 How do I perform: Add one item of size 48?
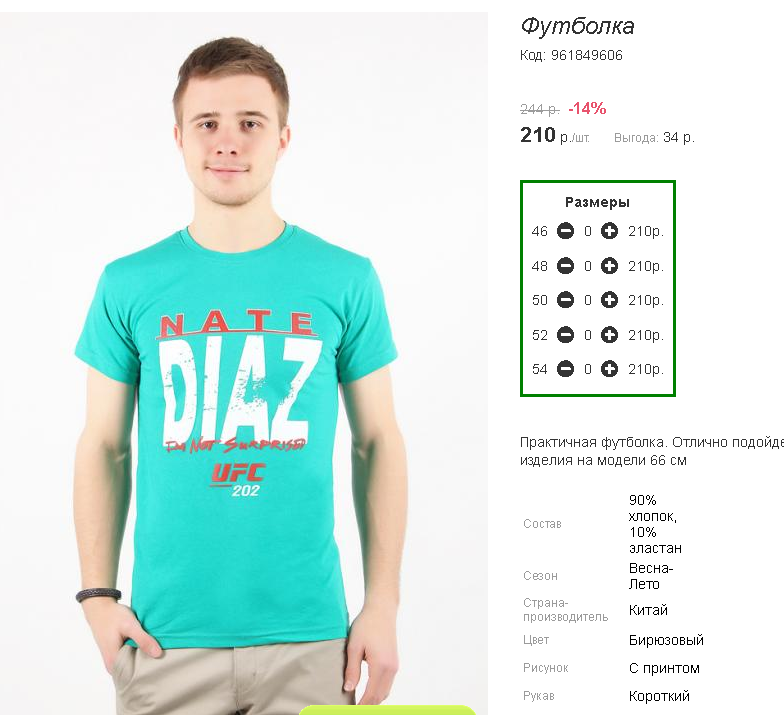[x=609, y=266]
